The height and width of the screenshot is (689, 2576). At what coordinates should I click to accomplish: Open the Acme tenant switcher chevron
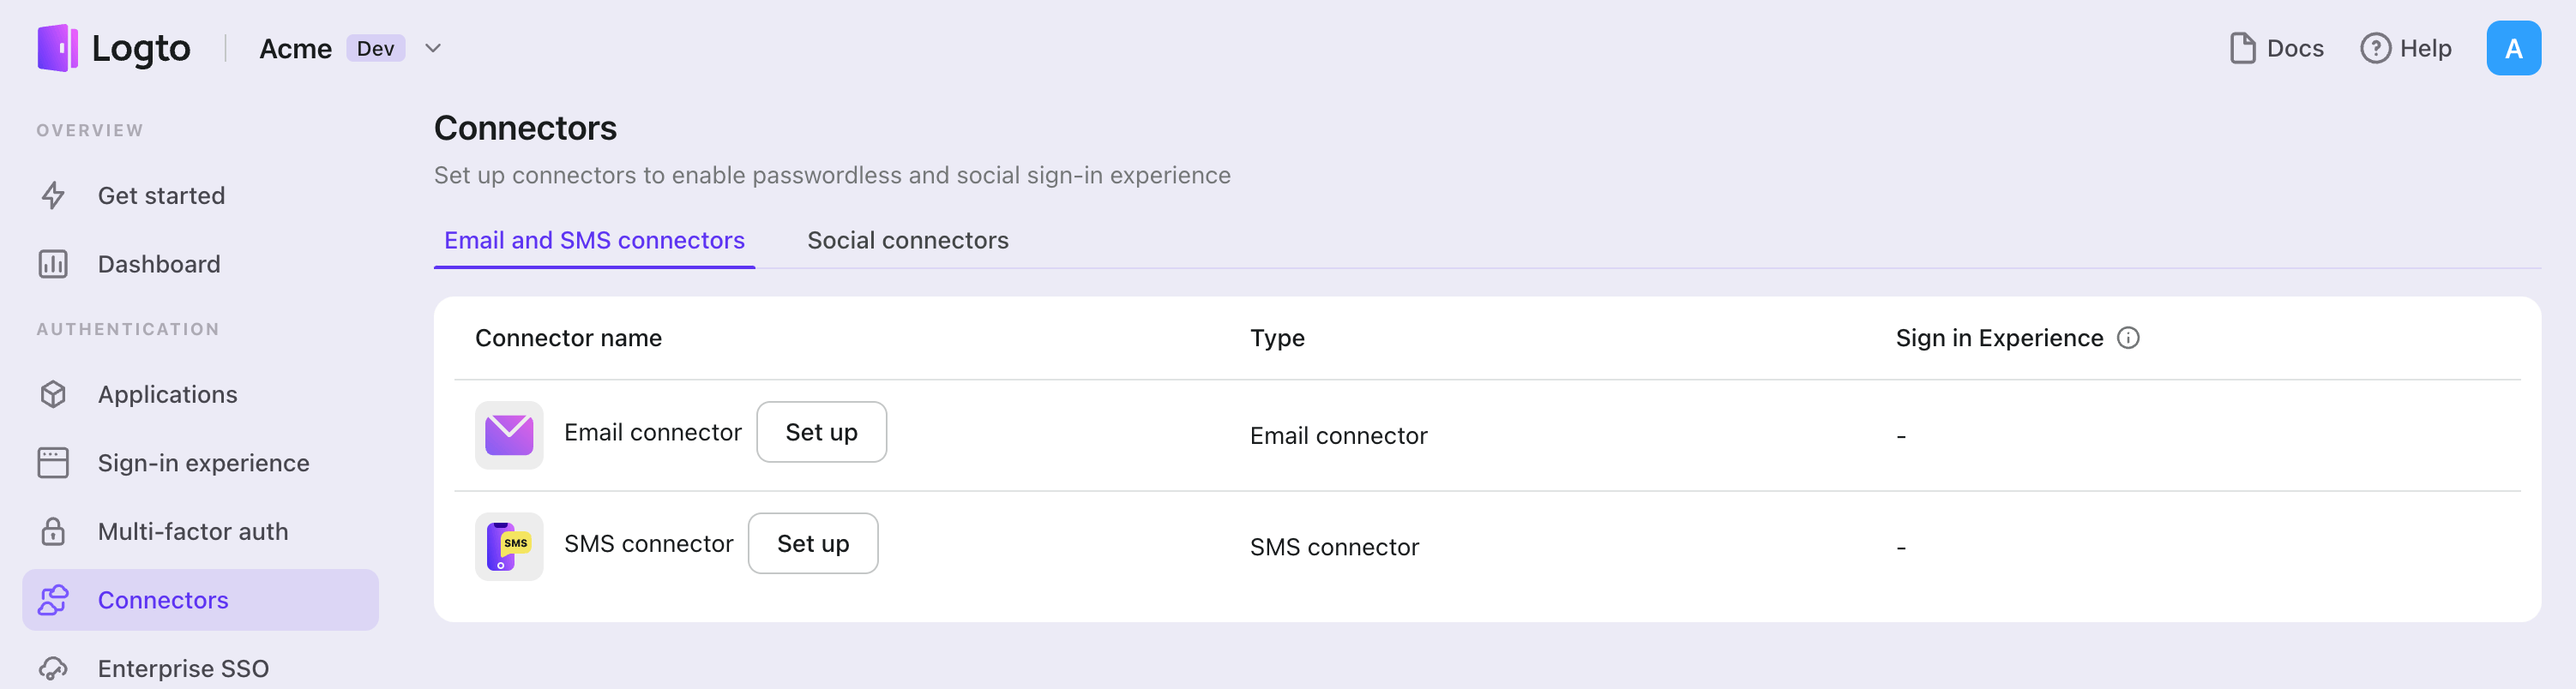click(x=432, y=47)
